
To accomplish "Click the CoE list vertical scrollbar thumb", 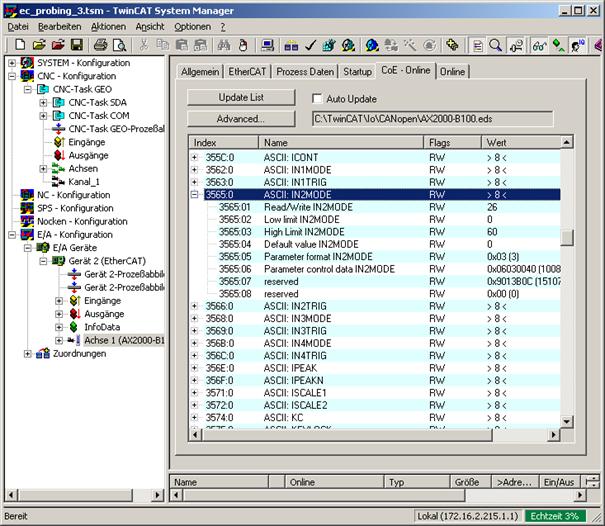I will 566,237.
